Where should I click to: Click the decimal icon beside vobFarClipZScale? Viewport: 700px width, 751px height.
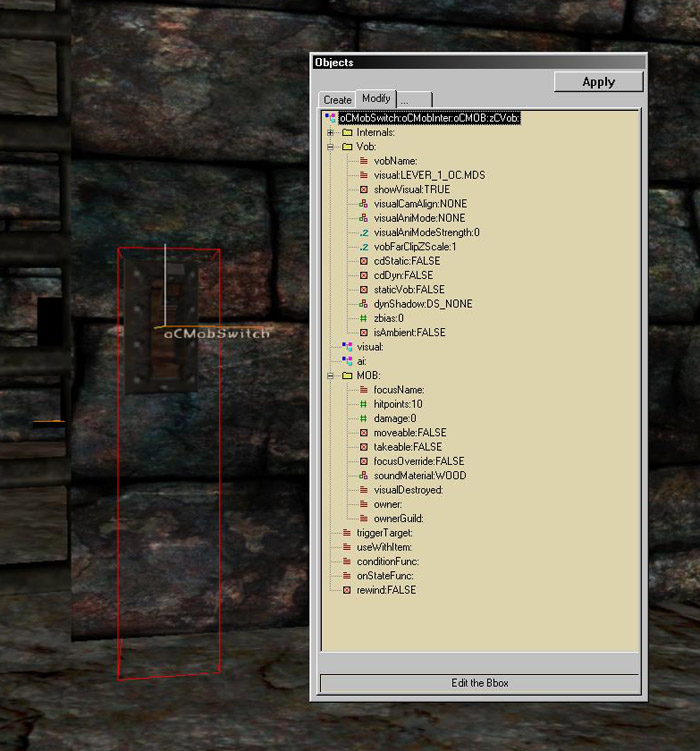(x=364, y=247)
